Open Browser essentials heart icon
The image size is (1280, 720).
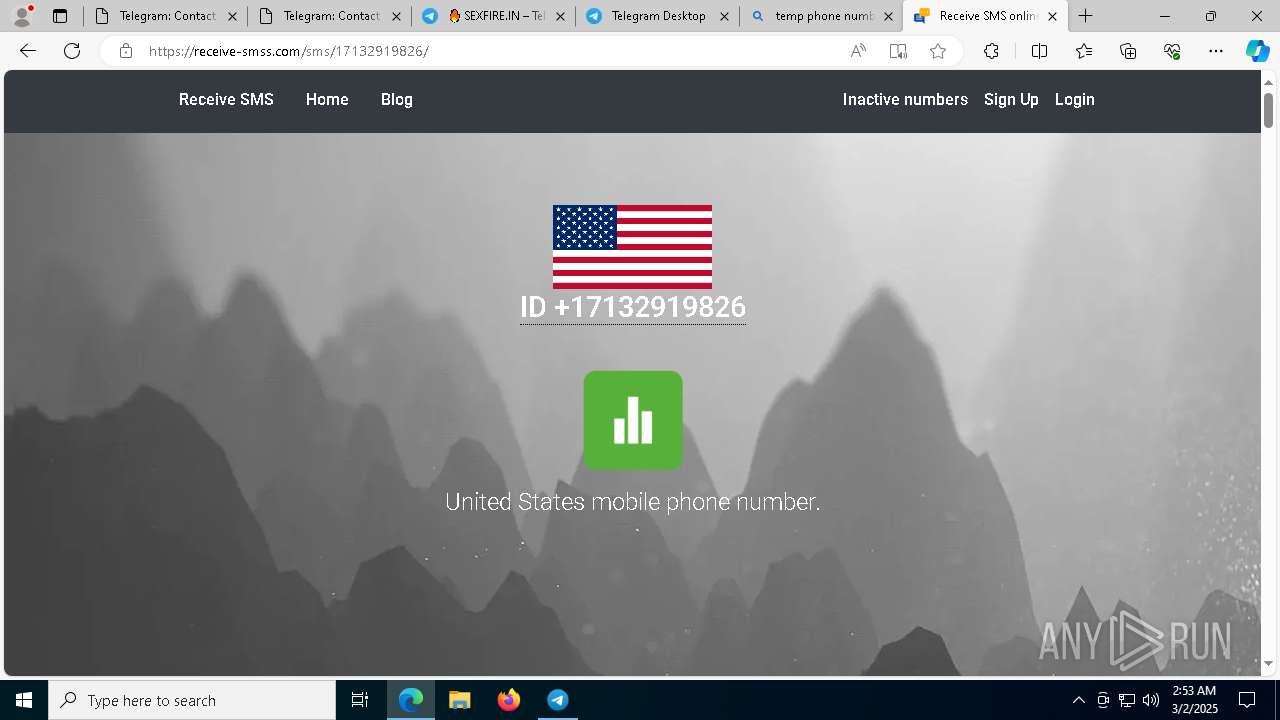click(x=1172, y=51)
